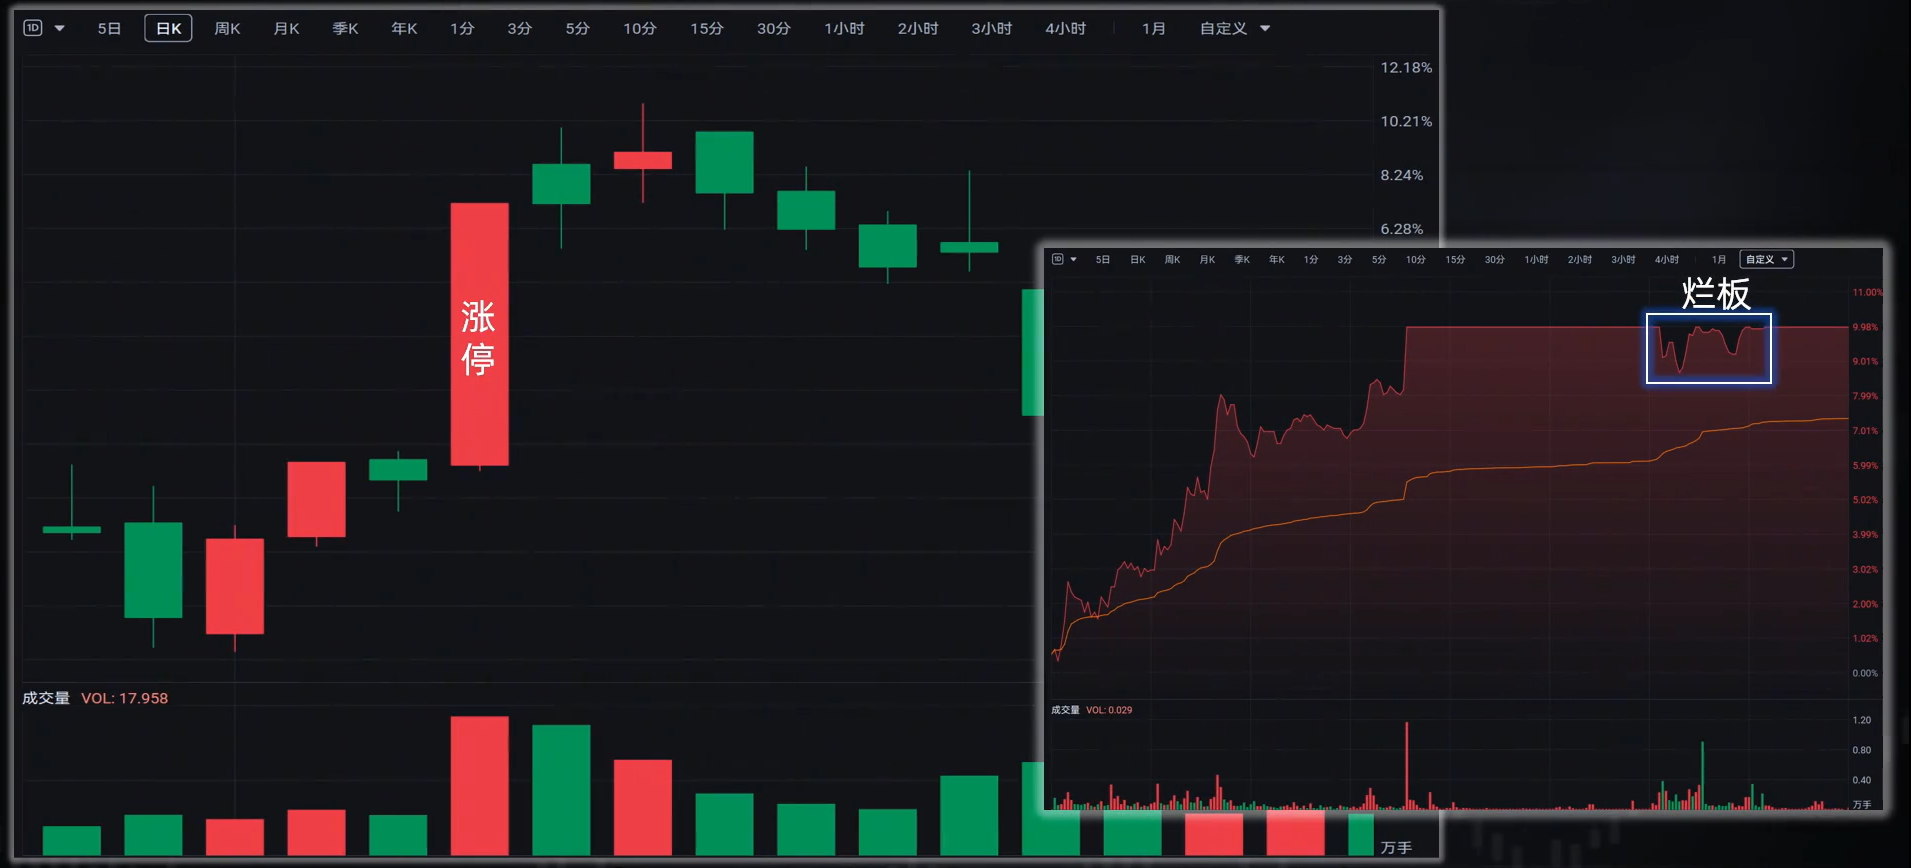
Task: Click 30分 interval in main chart toolbar
Action: click(773, 28)
